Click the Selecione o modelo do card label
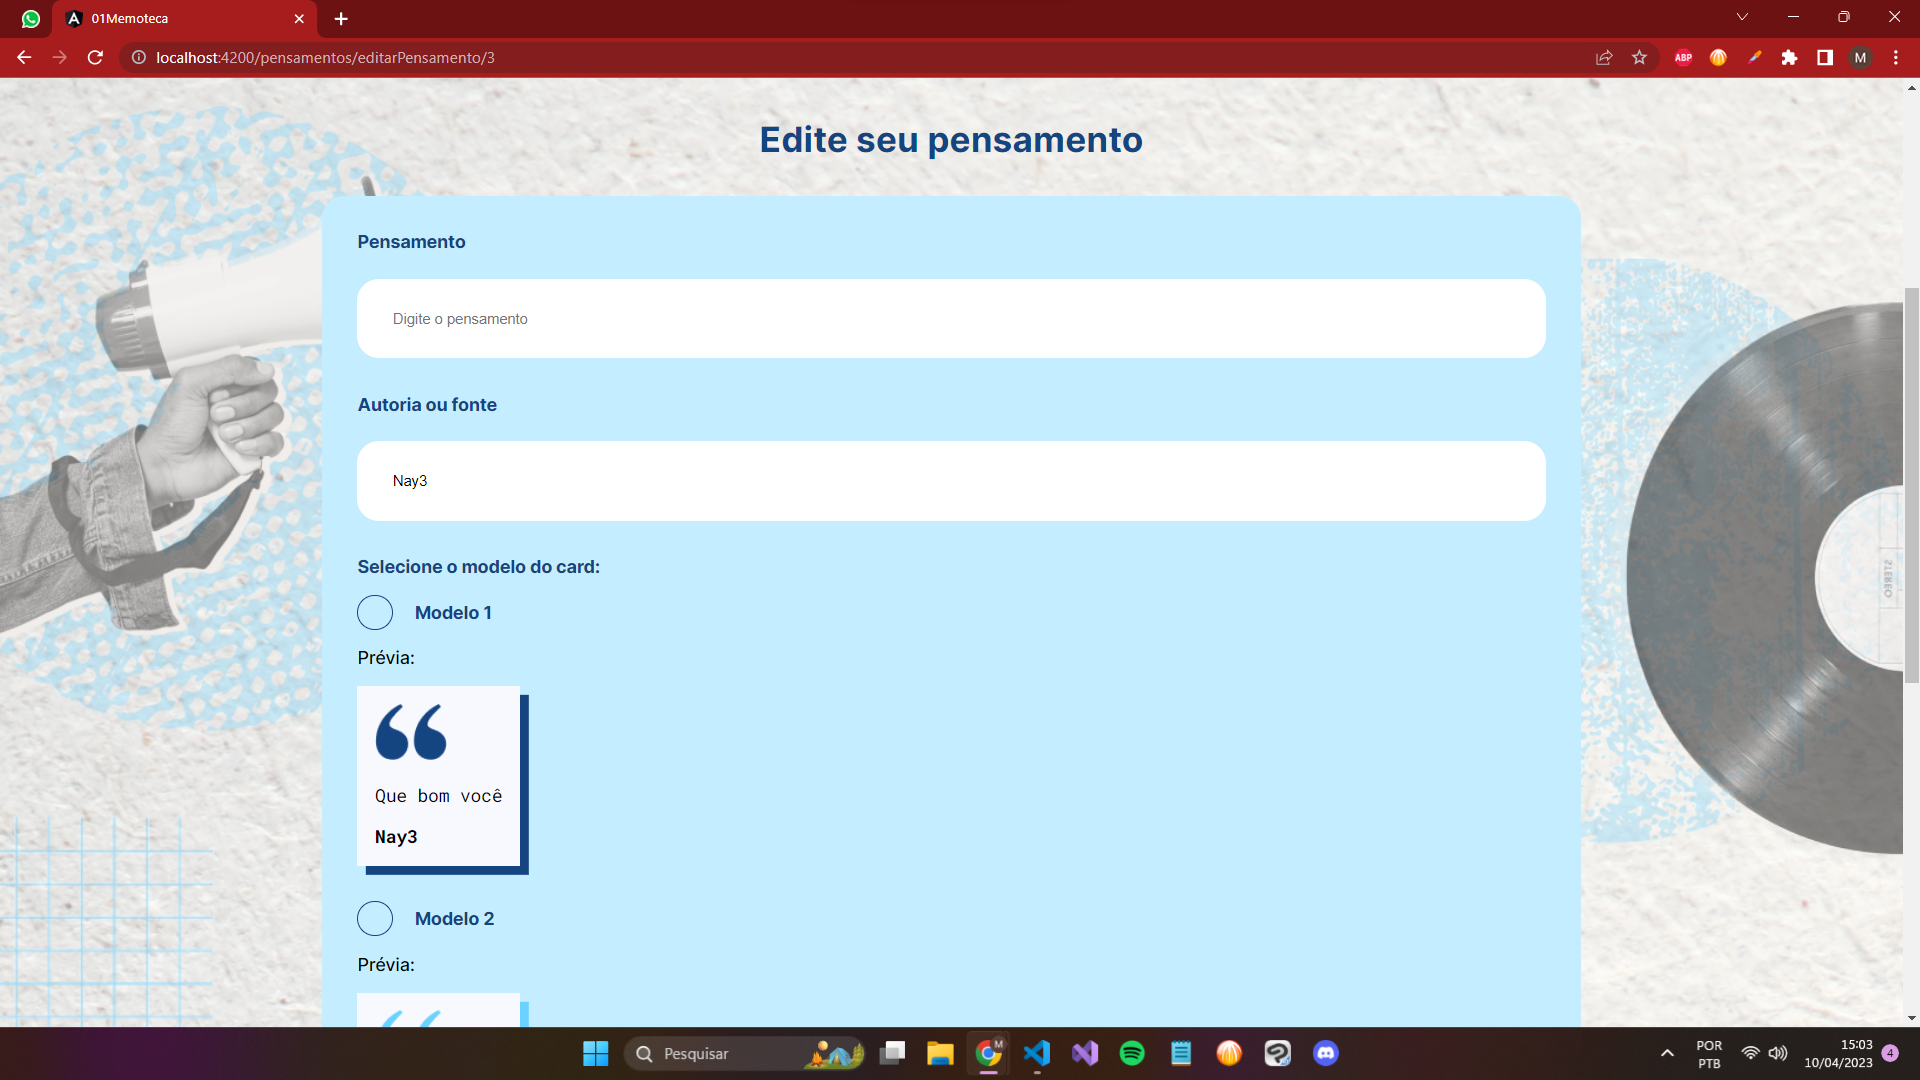Image resolution: width=1920 pixels, height=1080 pixels. coord(479,567)
